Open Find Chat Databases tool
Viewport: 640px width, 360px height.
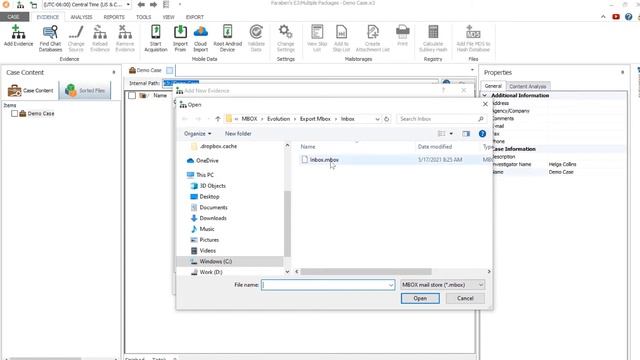51,38
